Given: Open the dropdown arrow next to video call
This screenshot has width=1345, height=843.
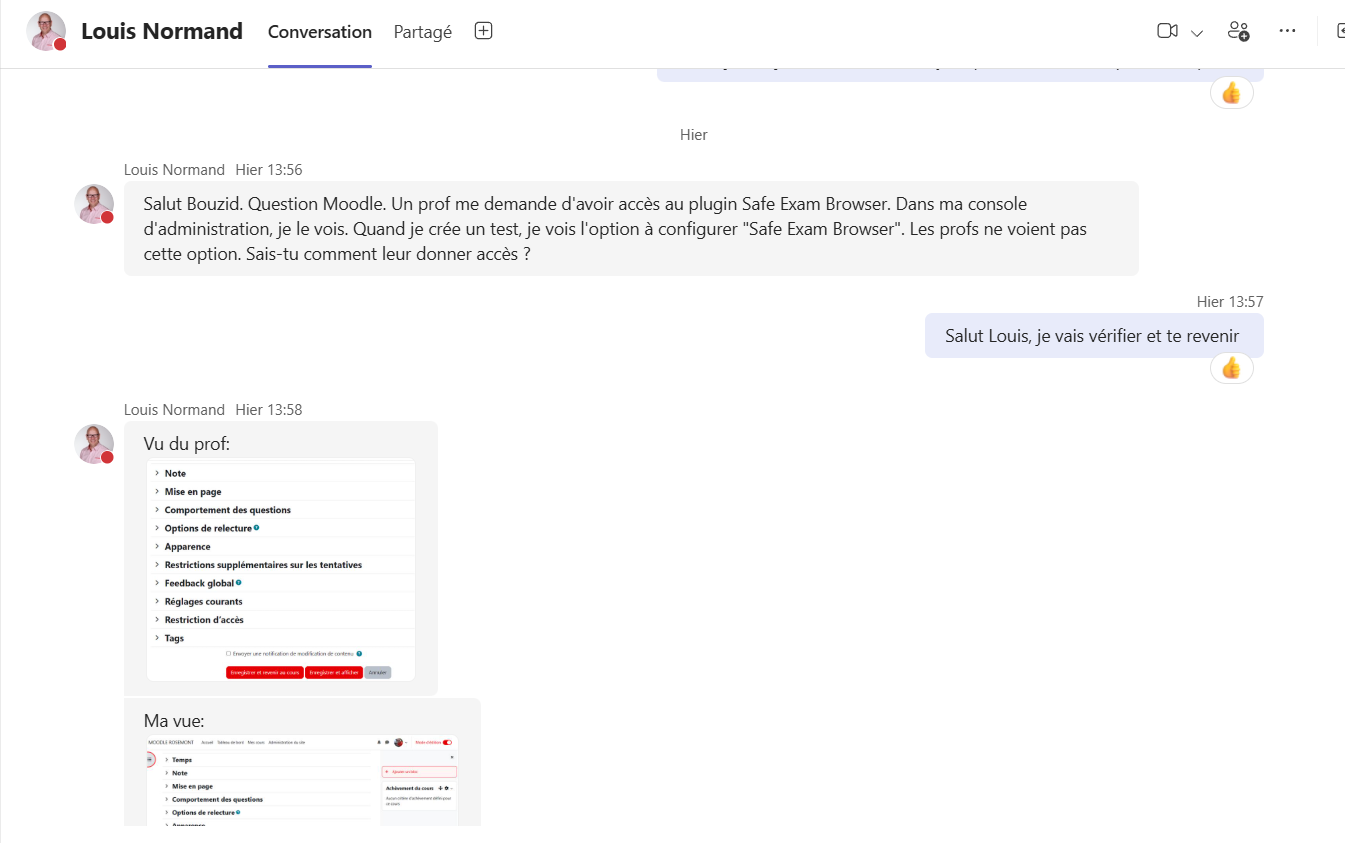Looking at the screenshot, I should tap(1197, 33).
